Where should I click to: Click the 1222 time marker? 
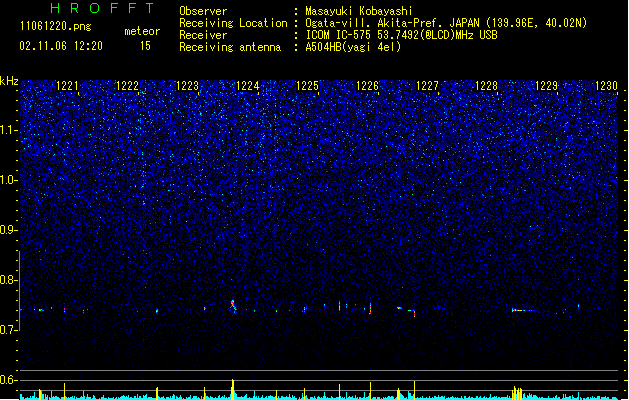coord(127,86)
